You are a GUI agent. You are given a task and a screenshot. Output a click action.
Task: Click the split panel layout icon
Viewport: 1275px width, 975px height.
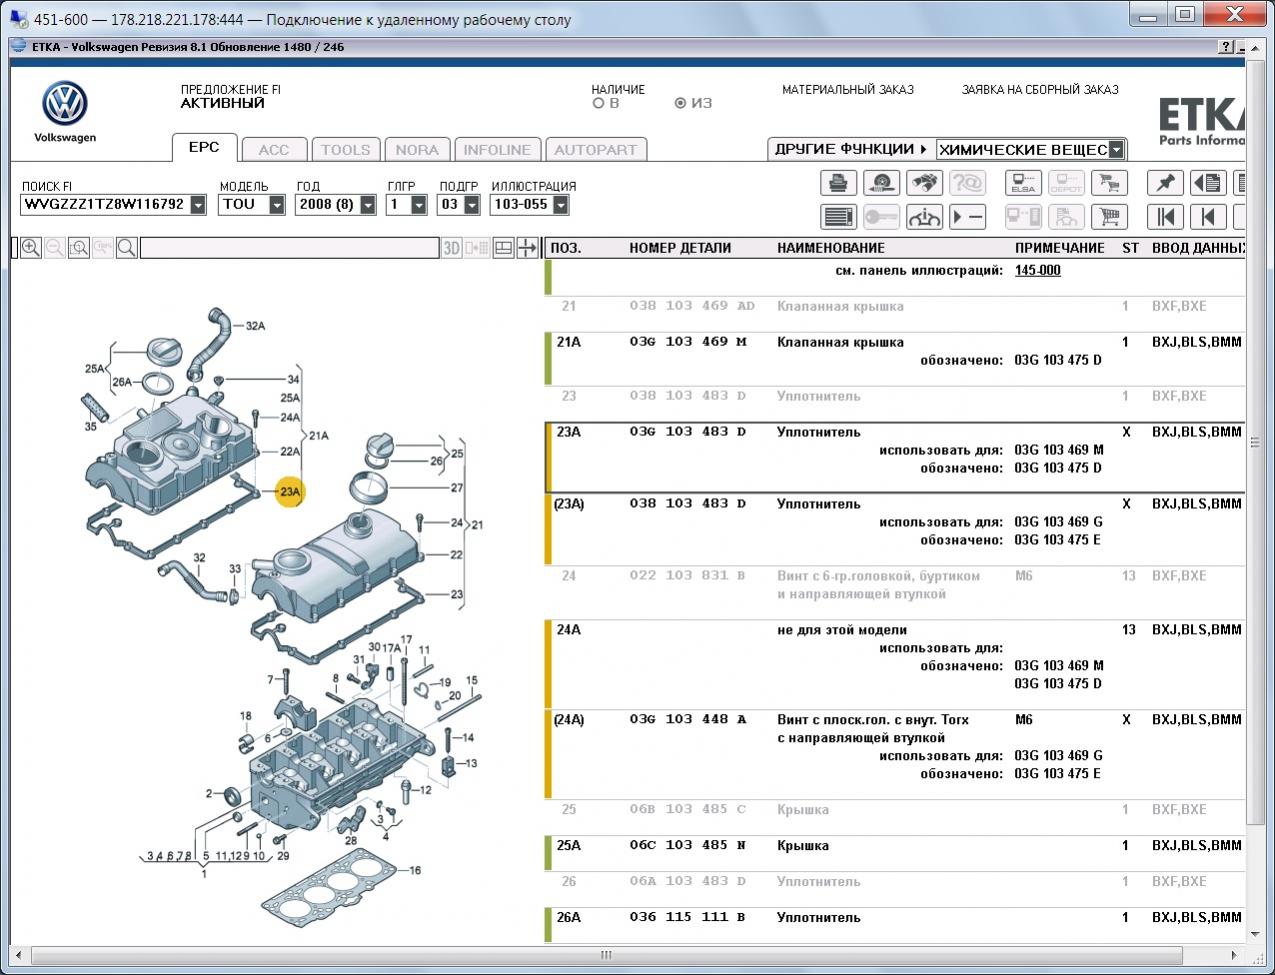(x=504, y=248)
